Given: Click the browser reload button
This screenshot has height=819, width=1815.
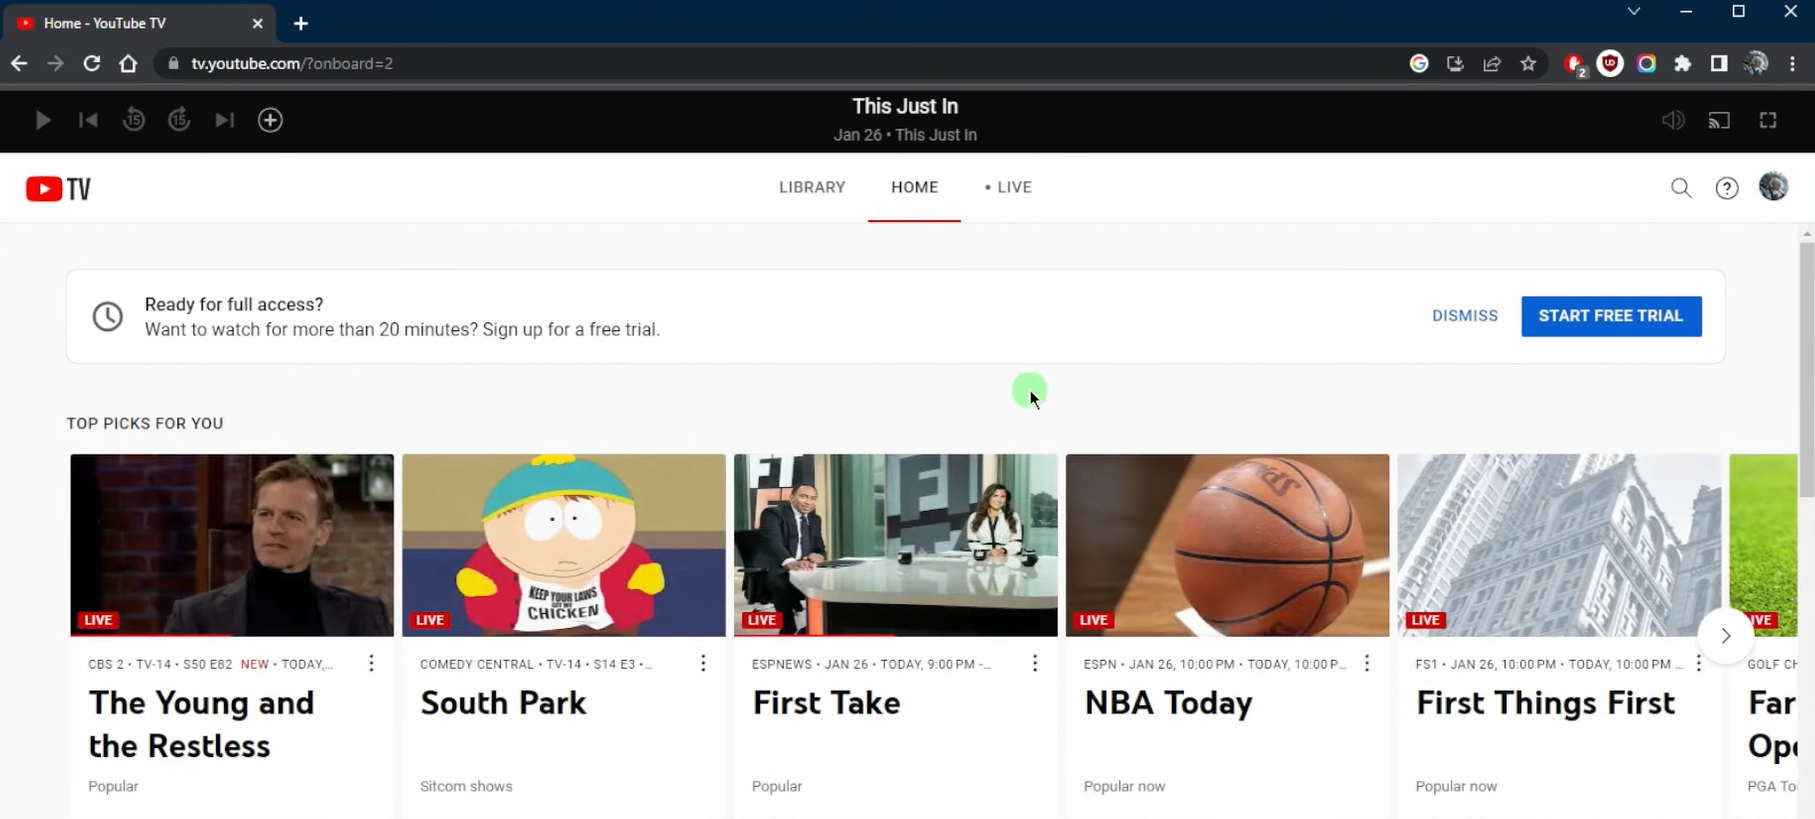Looking at the screenshot, I should tap(92, 63).
